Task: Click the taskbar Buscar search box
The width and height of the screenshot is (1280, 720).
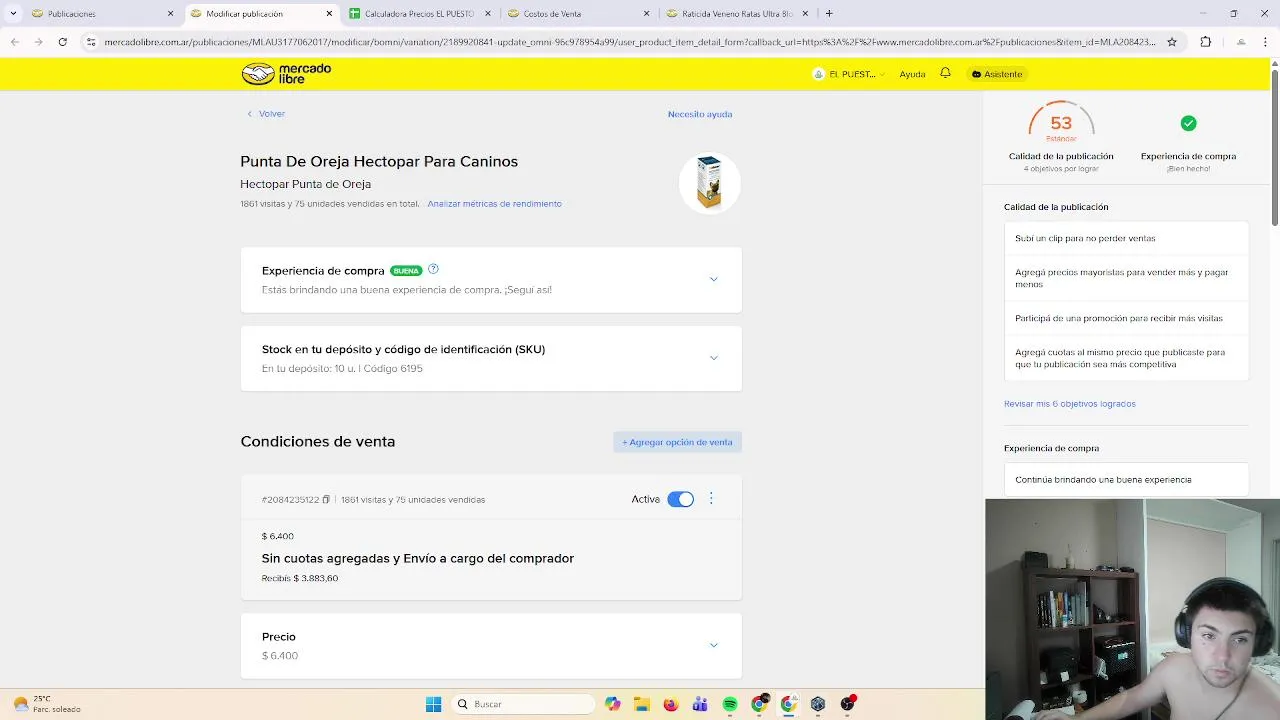Action: [523, 704]
